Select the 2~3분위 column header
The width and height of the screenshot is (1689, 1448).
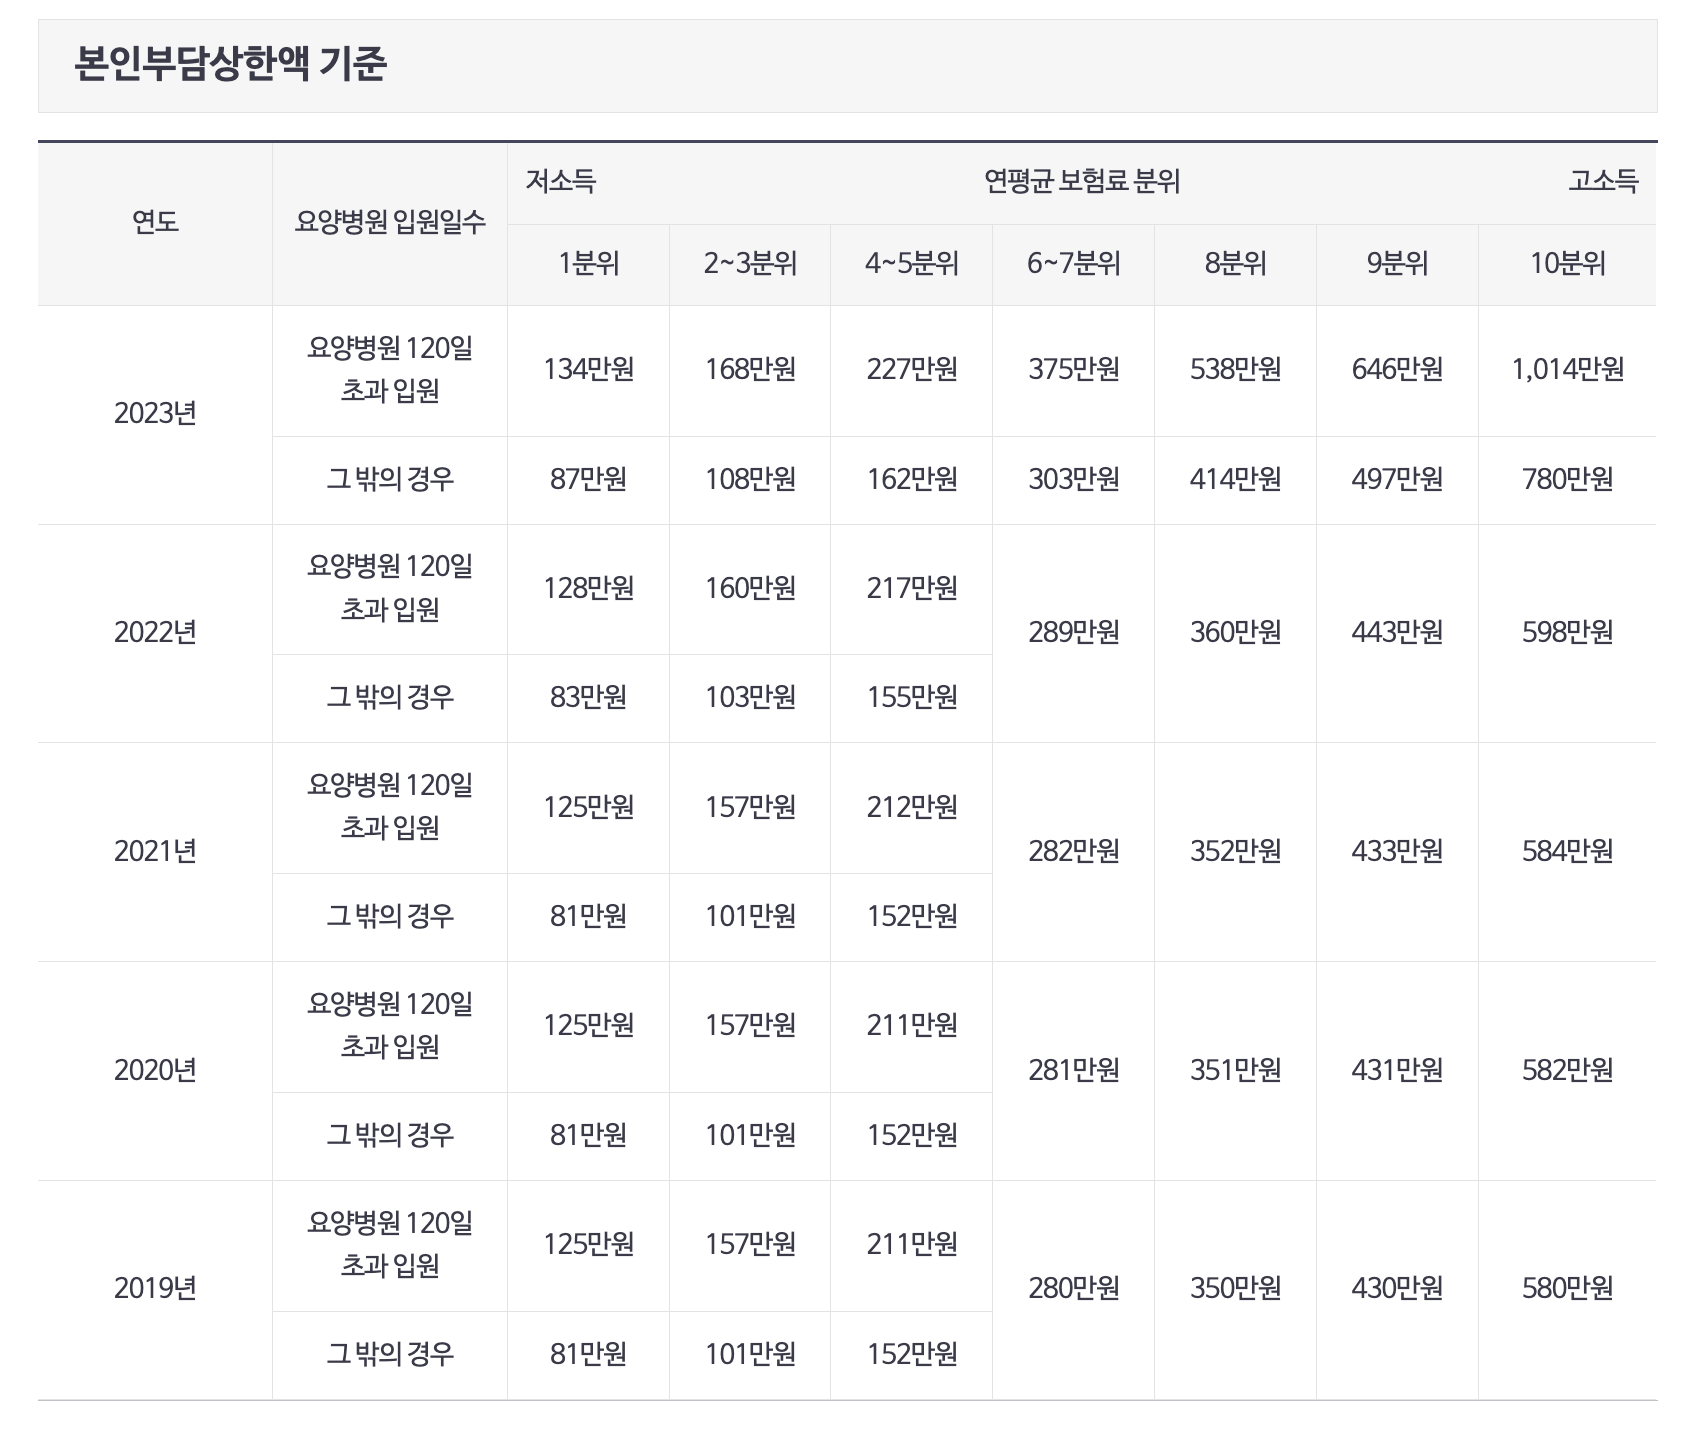point(748,263)
